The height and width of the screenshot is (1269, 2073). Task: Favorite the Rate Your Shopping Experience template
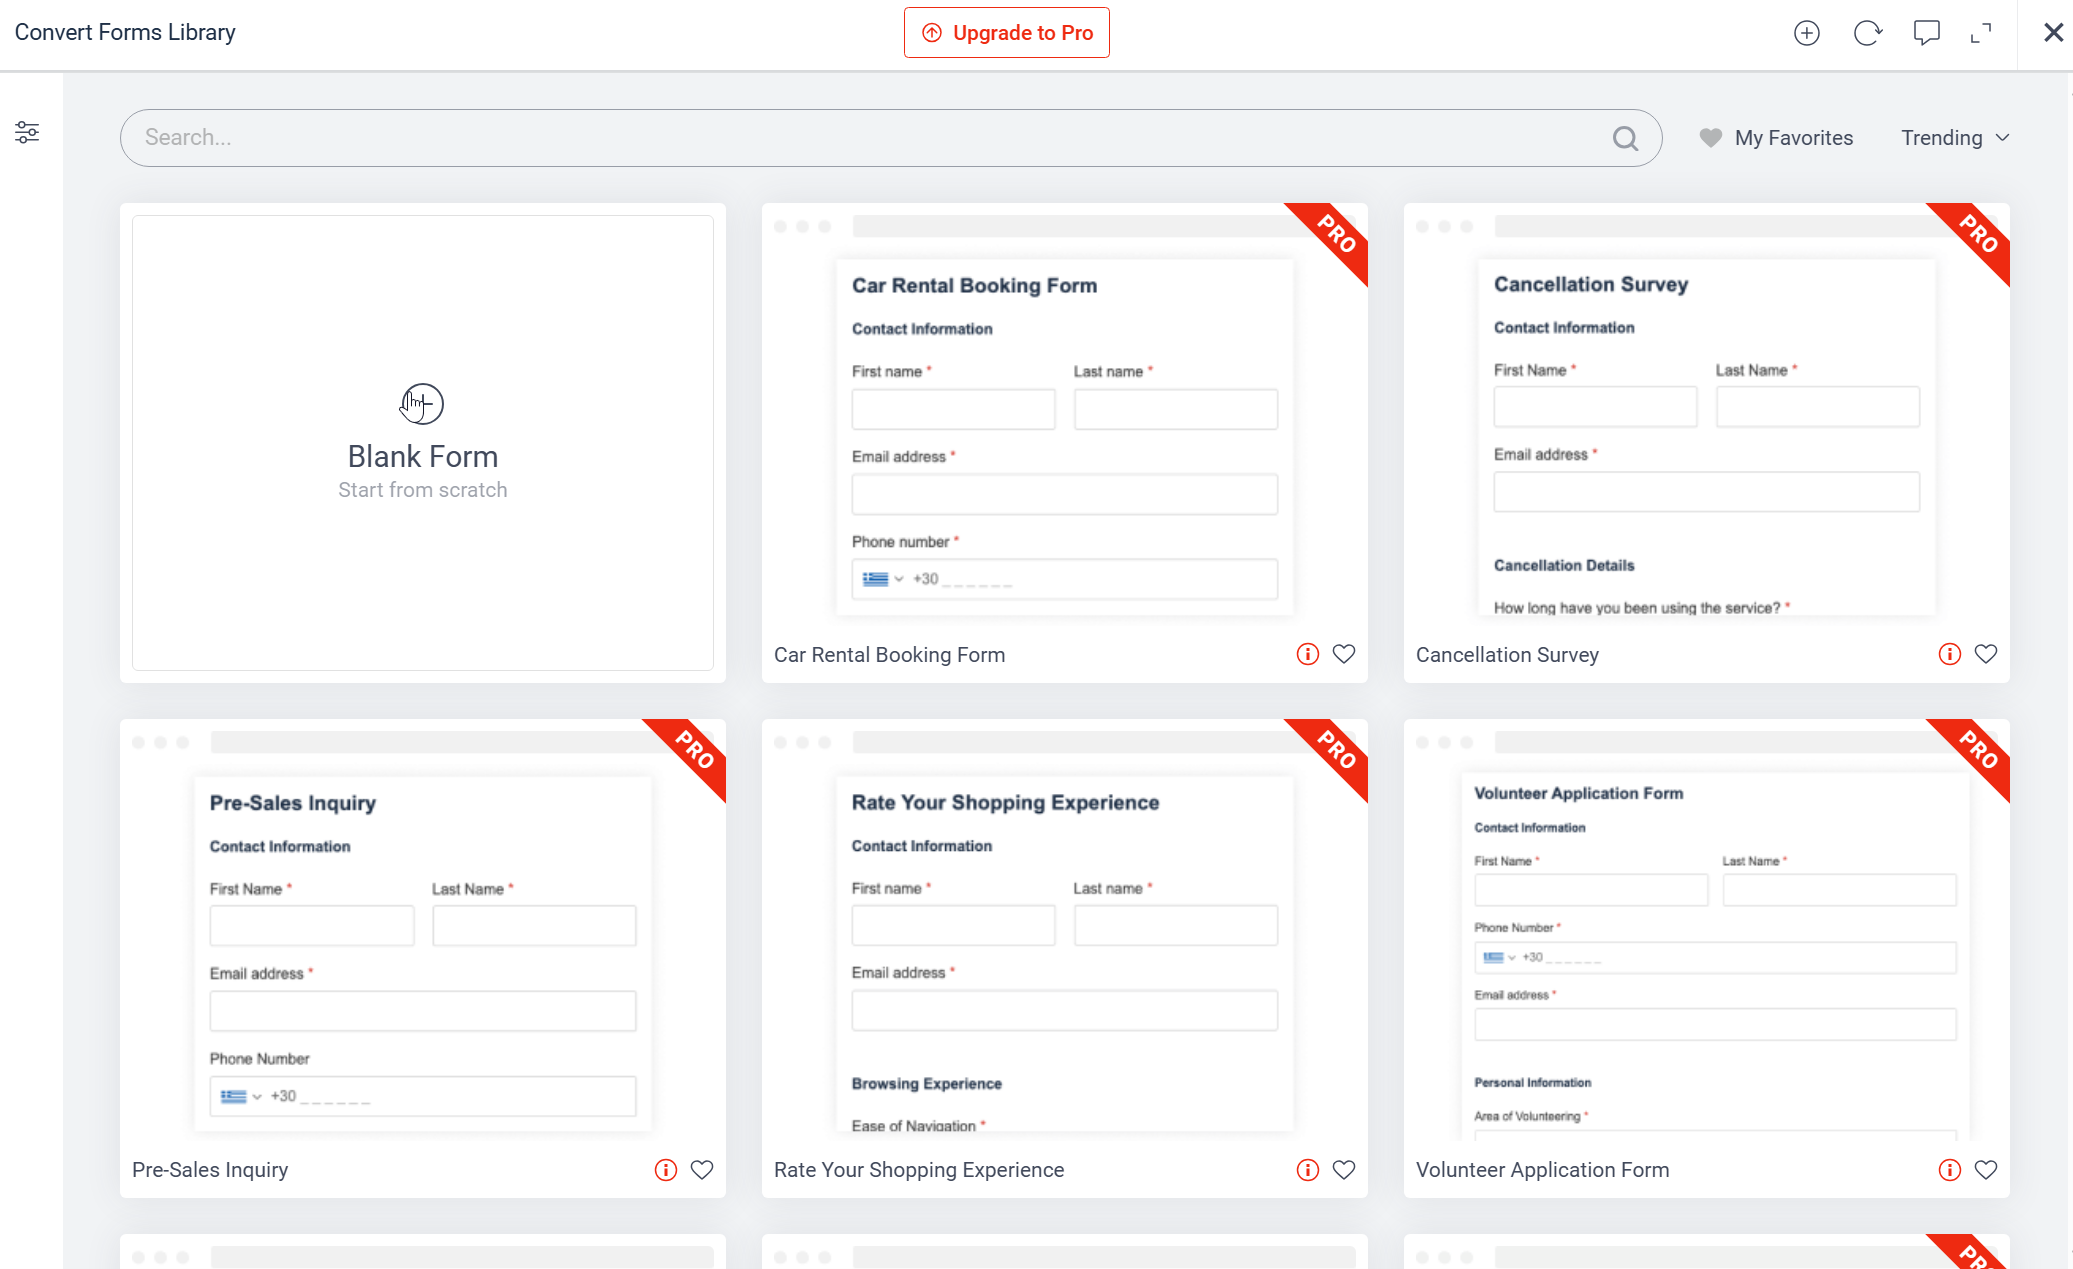click(x=1344, y=1169)
